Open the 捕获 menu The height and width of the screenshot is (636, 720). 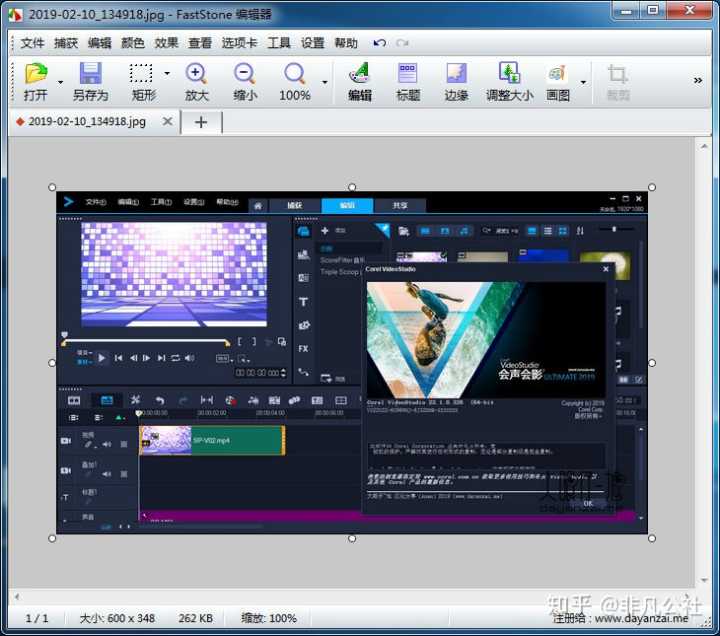click(66, 43)
